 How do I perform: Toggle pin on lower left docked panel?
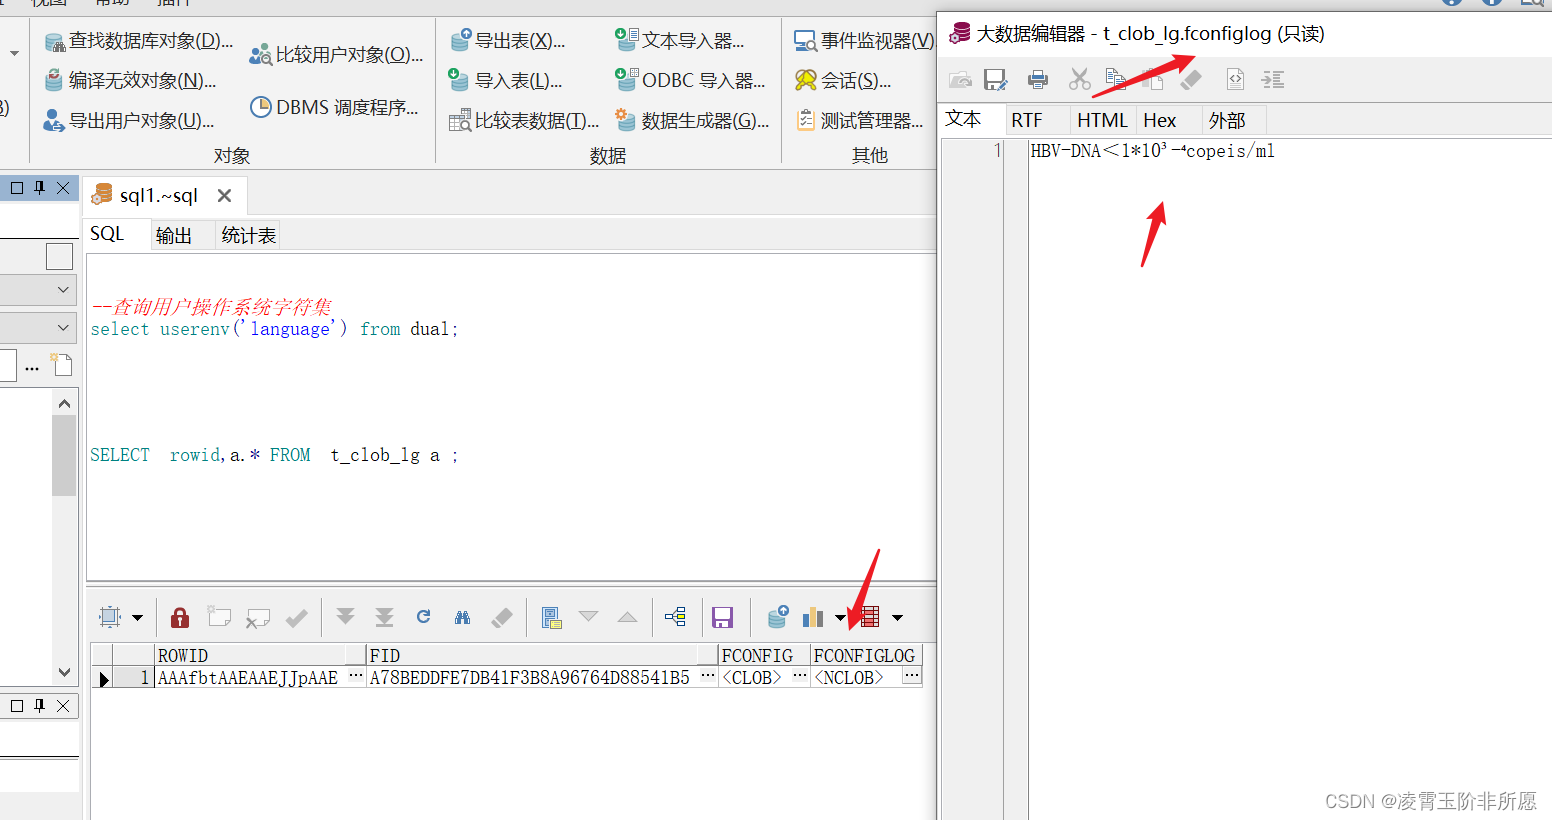point(40,705)
